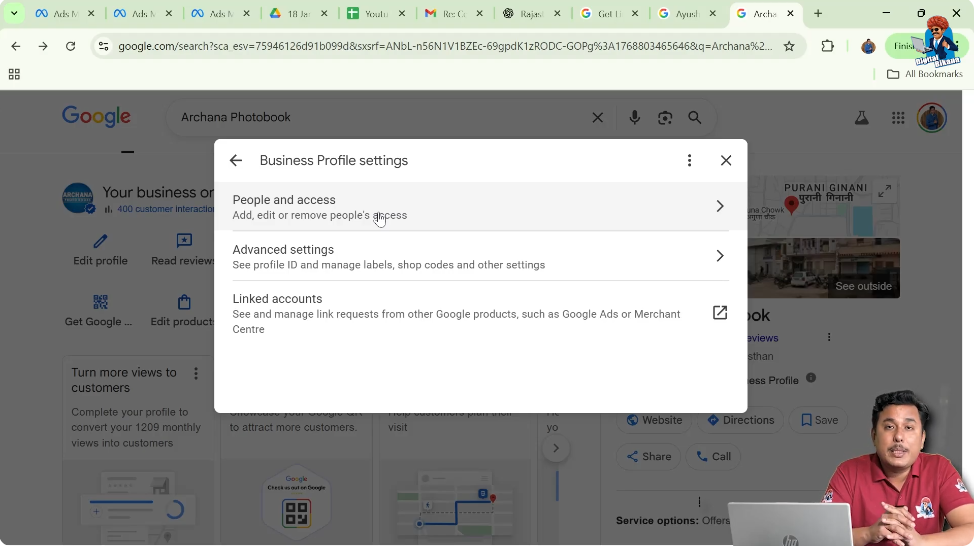Open People and access settings
The width and height of the screenshot is (975, 547).
(480, 206)
